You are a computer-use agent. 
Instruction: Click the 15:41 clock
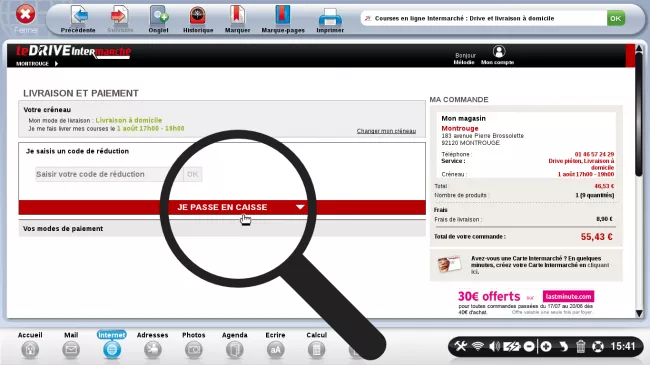click(x=623, y=346)
